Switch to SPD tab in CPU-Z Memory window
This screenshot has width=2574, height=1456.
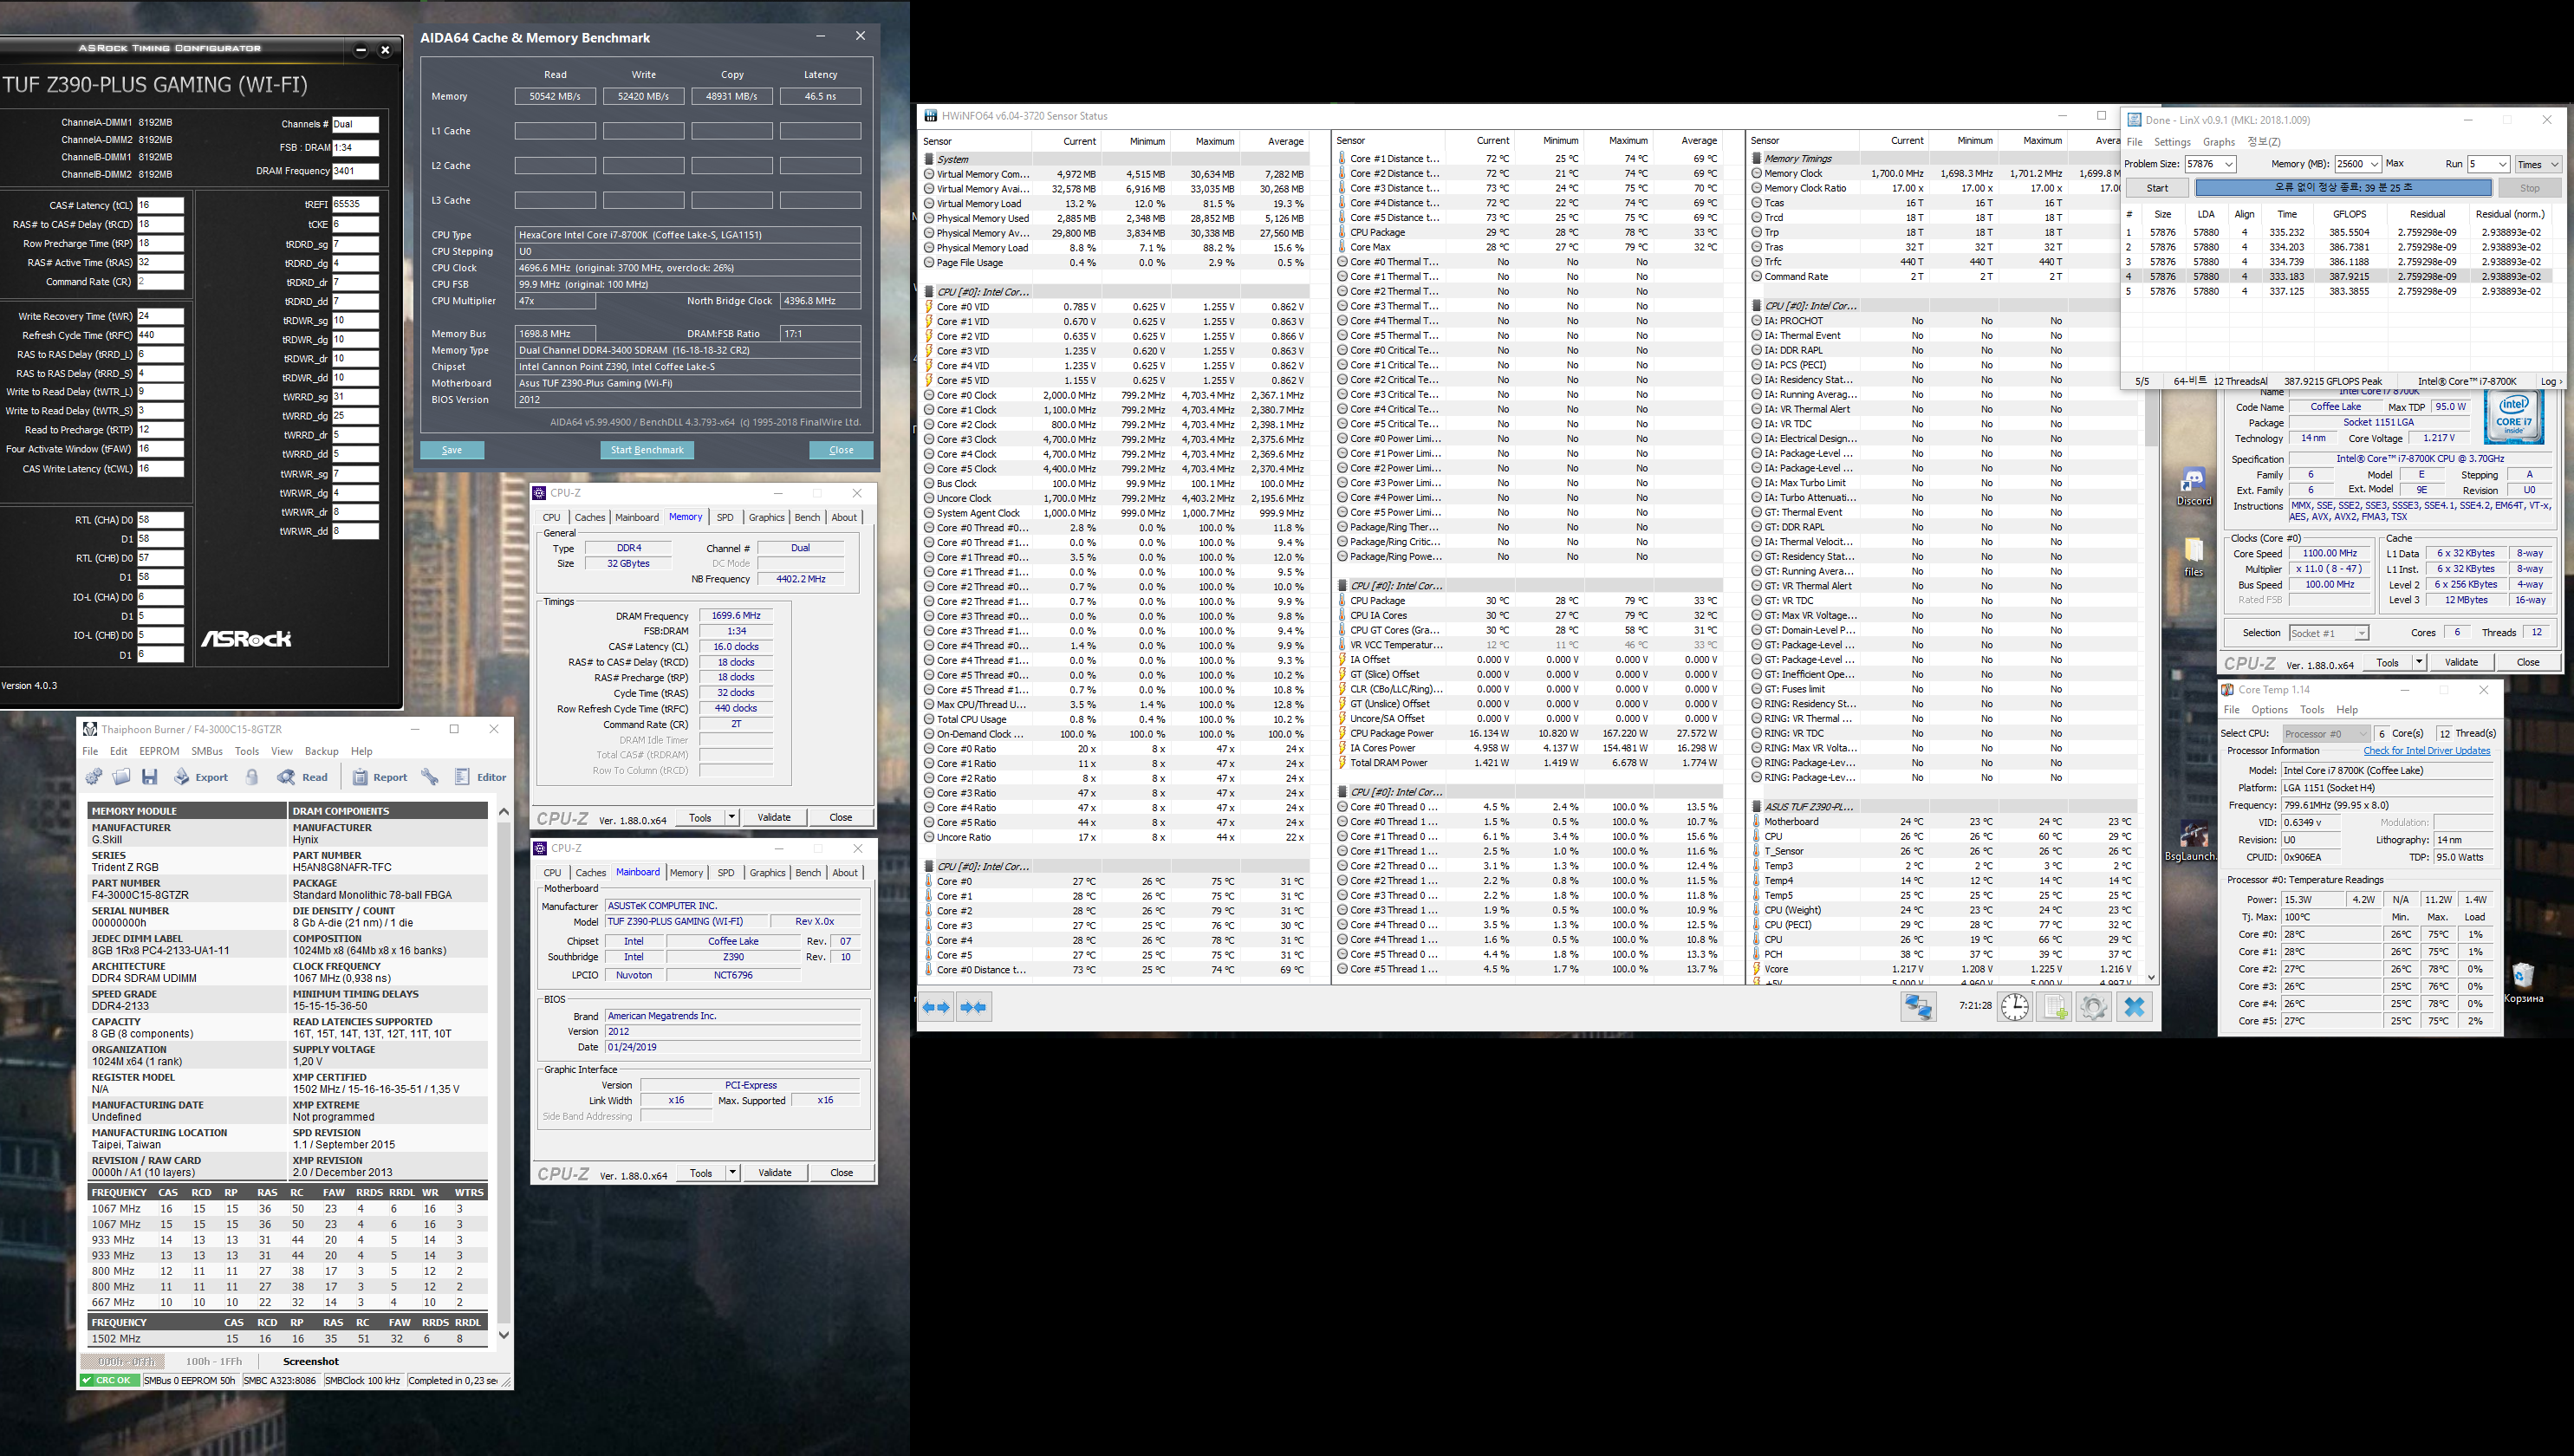point(725,517)
